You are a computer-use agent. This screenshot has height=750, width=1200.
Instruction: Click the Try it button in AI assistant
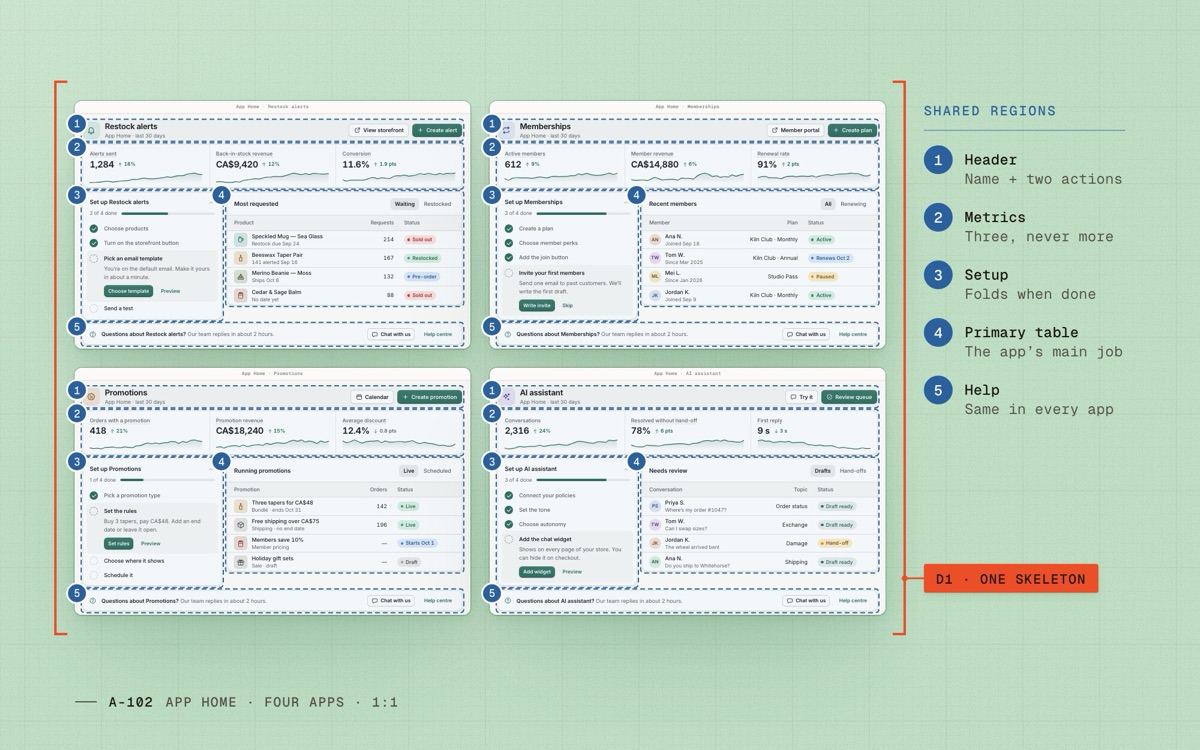pyautogui.click(x=802, y=397)
